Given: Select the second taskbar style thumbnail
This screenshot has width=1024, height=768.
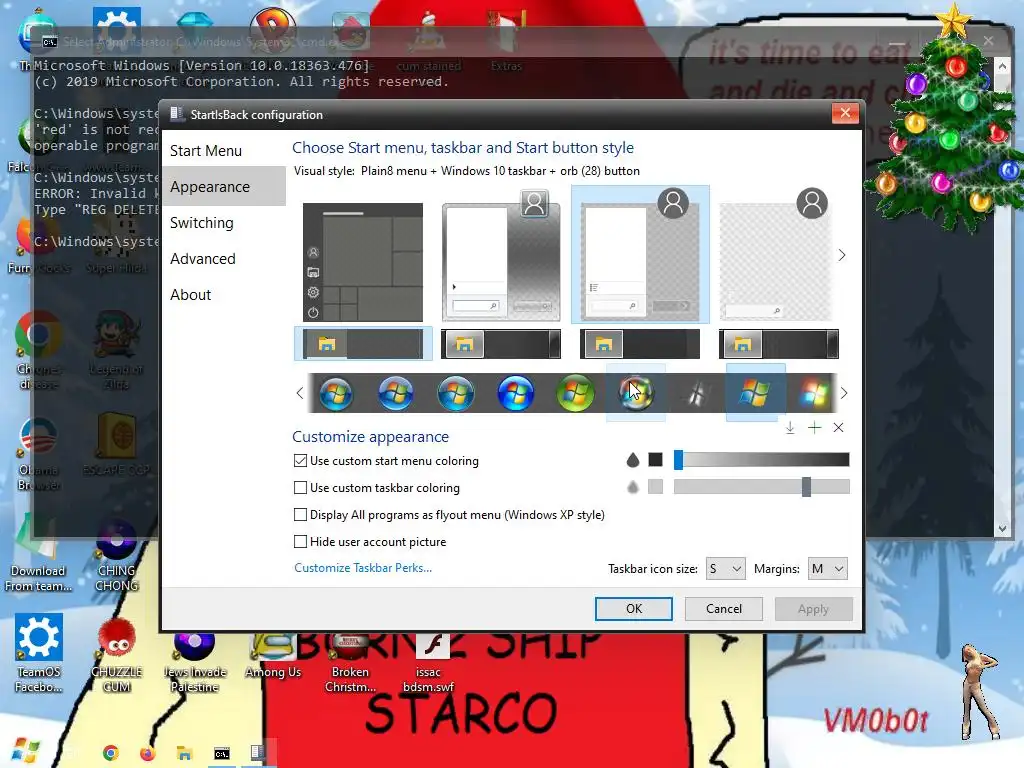Looking at the screenshot, I should 501,344.
